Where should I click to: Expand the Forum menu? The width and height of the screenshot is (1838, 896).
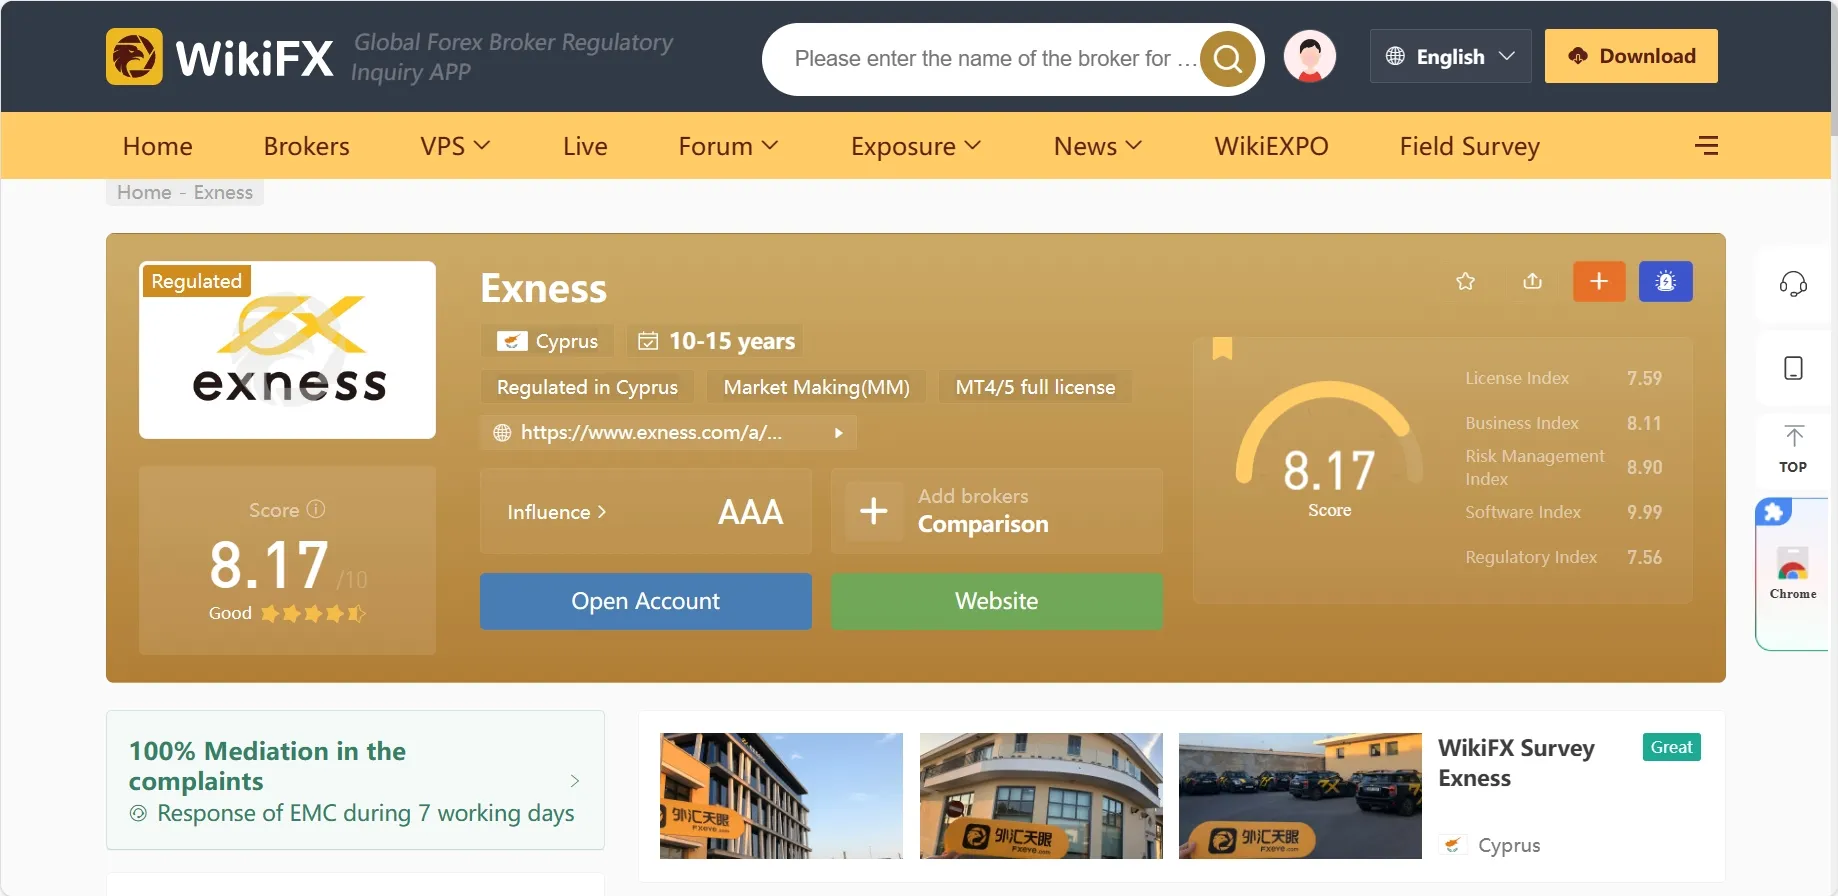tap(728, 146)
